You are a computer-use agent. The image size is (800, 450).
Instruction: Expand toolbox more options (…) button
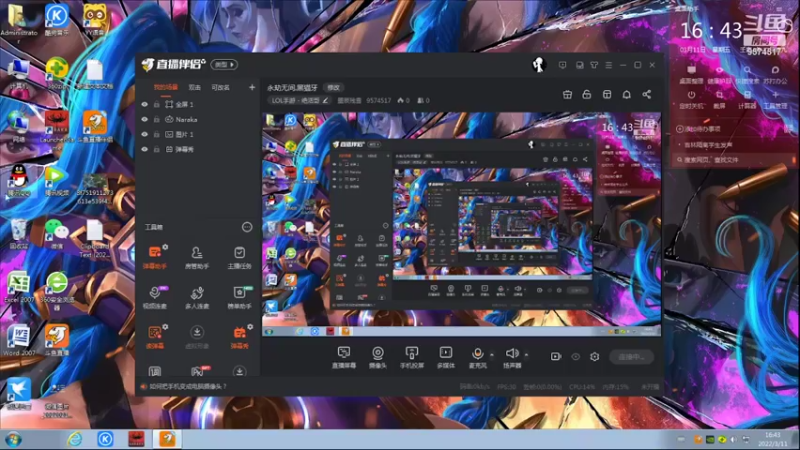(x=247, y=227)
